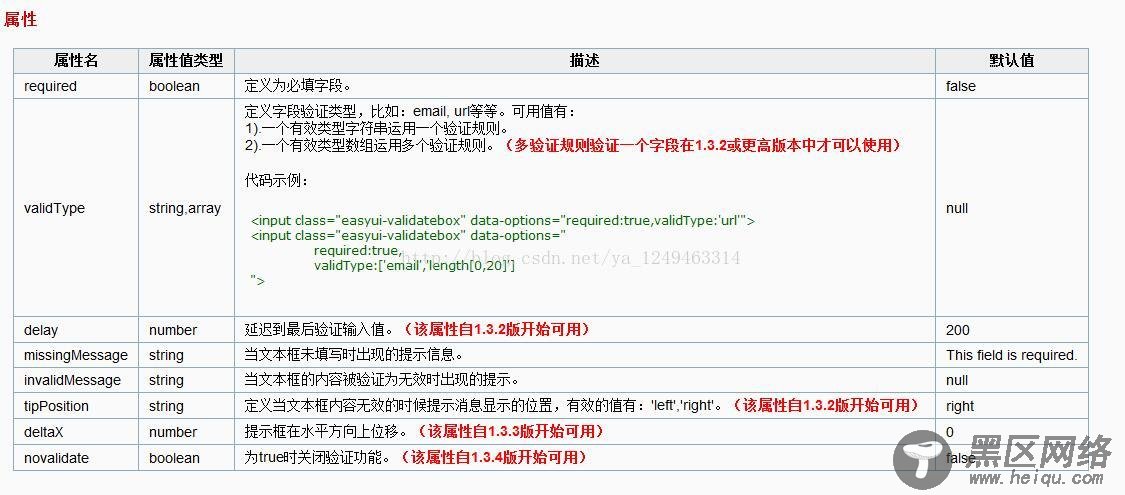
Task: Click the 为true时关闭验证功能 description
Action: click(319, 458)
